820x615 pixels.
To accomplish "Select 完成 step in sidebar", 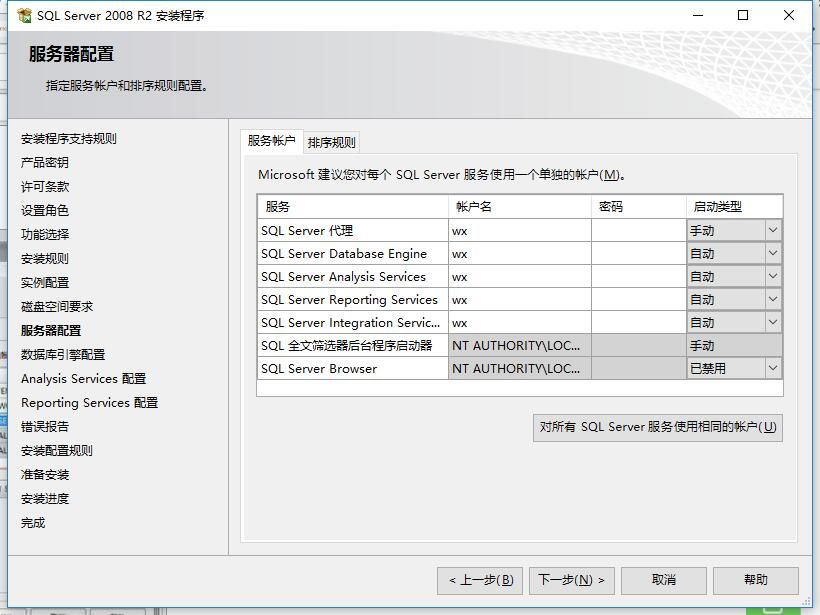I will (x=33, y=523).
